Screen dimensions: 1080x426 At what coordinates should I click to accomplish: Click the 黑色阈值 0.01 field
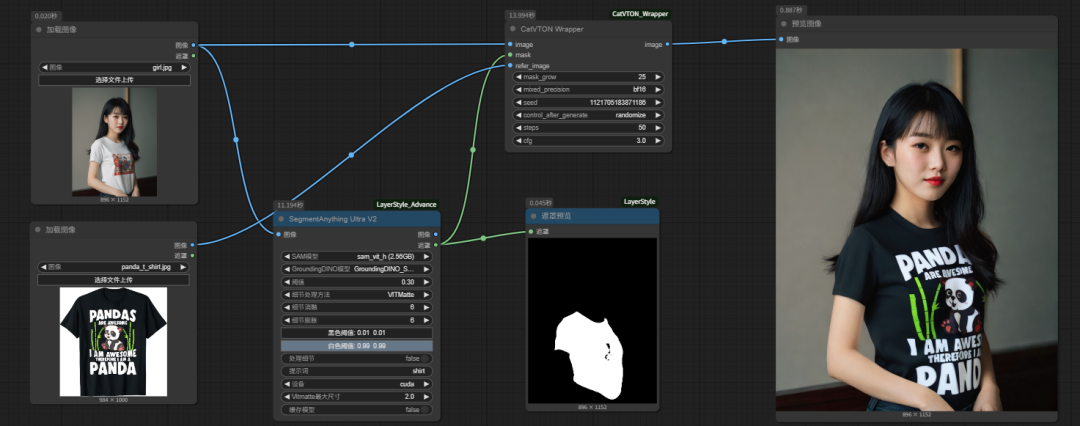coord(357,333)
